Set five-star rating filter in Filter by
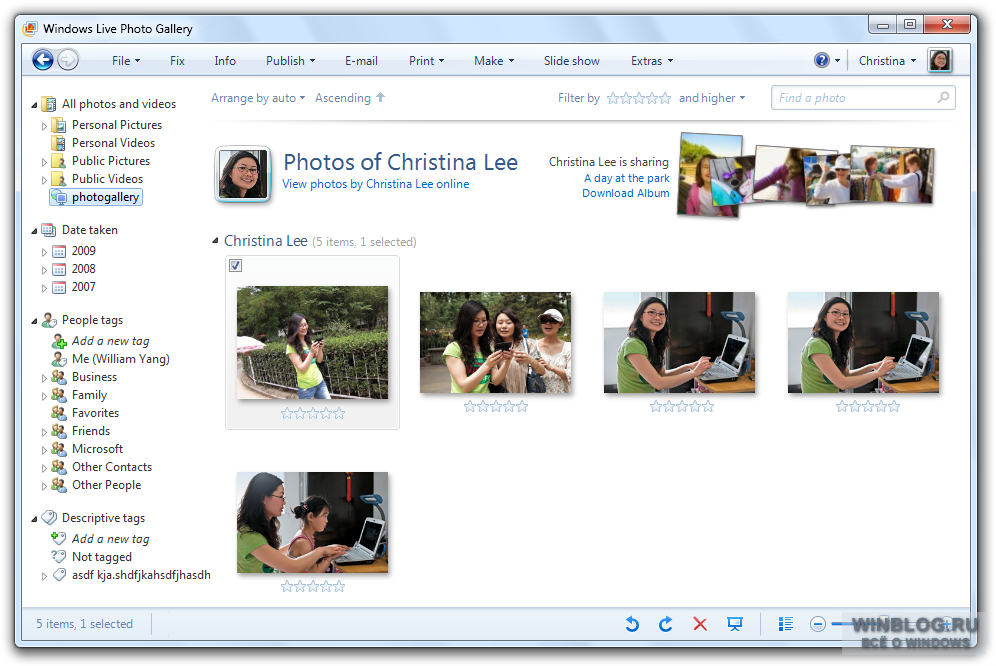This screenshot has width=996, height=666. [x=665, y=98]
